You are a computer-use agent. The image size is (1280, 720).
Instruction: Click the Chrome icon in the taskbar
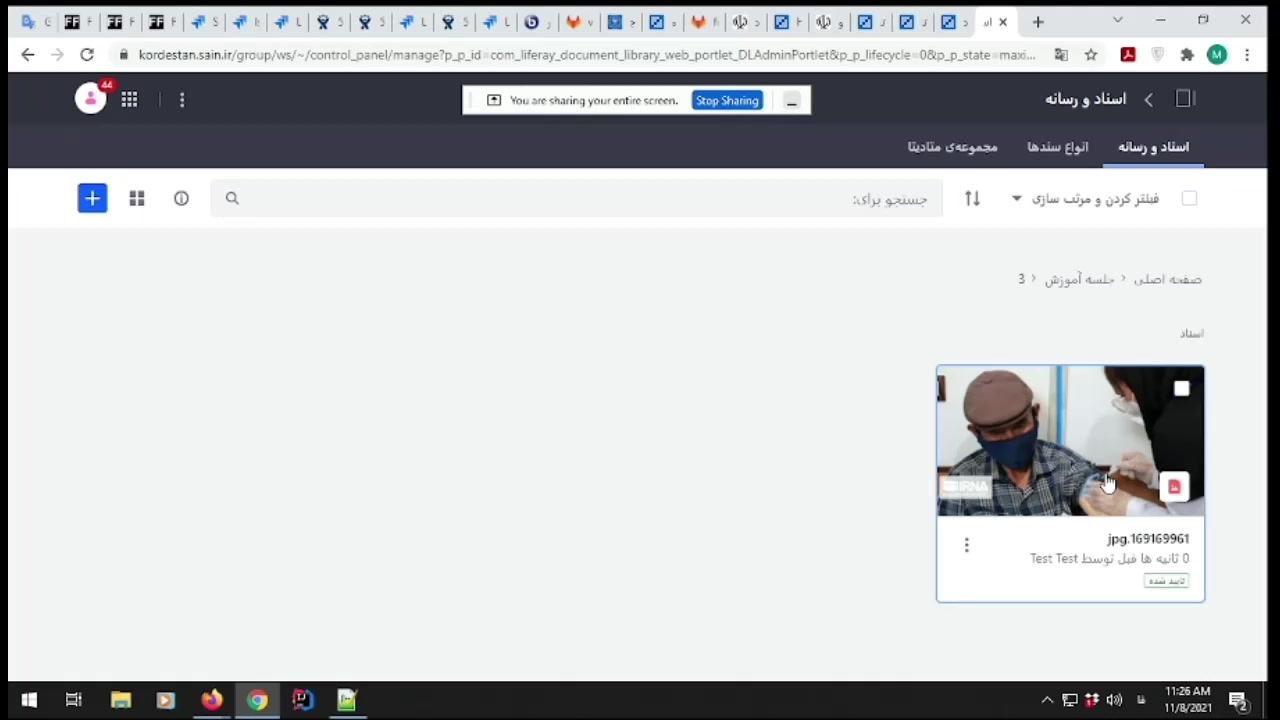click(x=257, y=700)
